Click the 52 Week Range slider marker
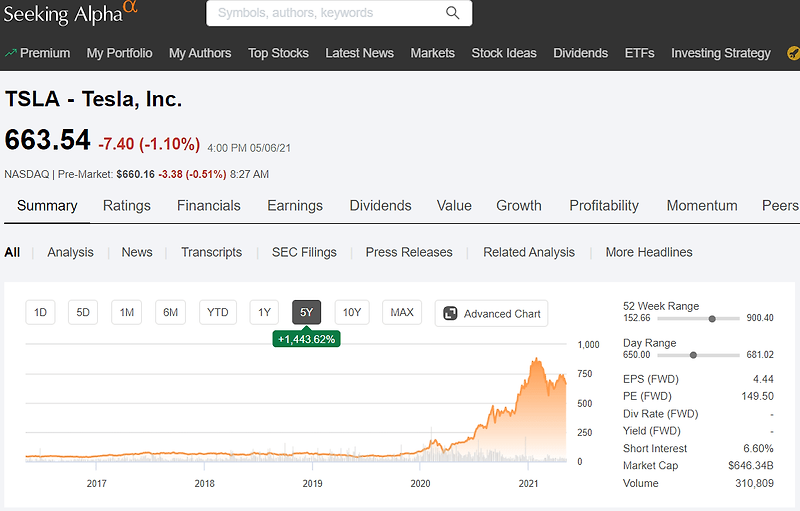This screenshot has height=511, width=800. coord(712,319)
